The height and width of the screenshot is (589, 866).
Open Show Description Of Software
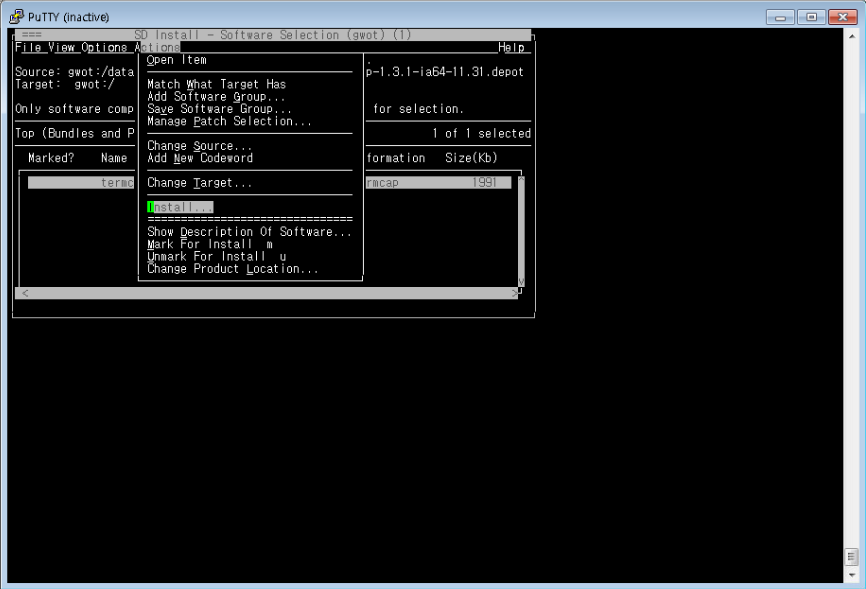249,232
